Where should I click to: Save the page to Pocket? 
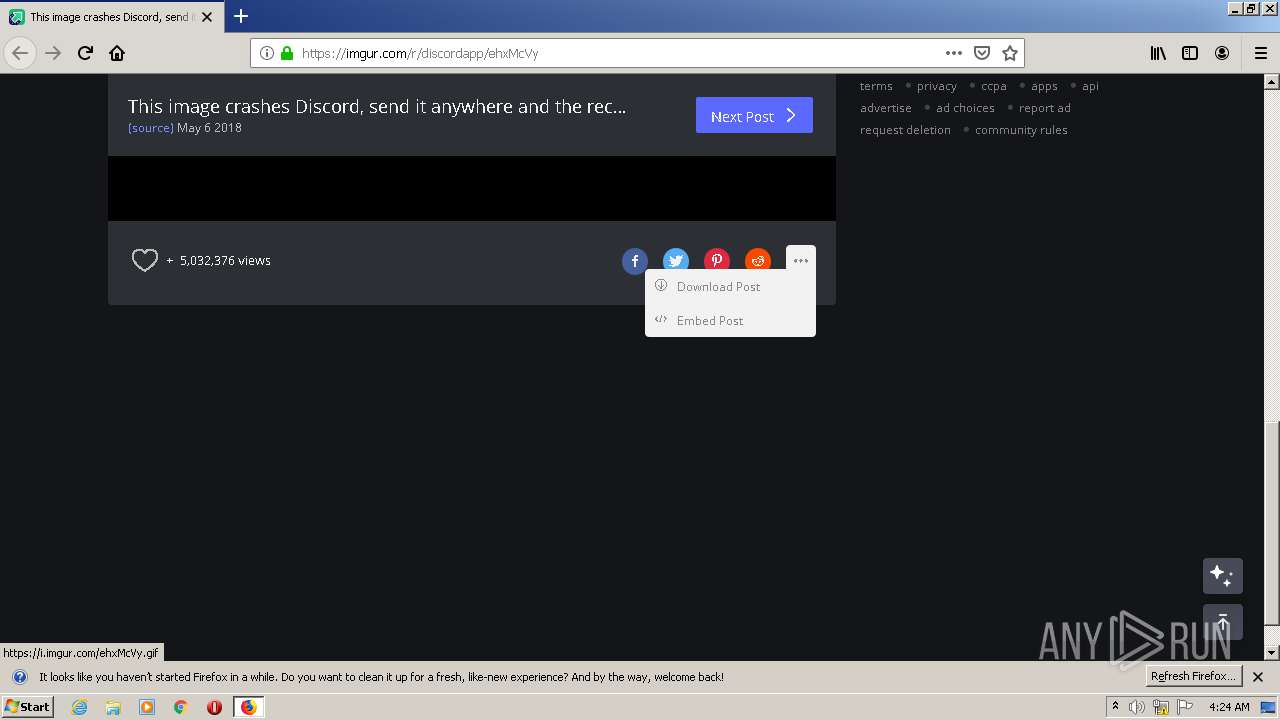(x=982, y=53)
